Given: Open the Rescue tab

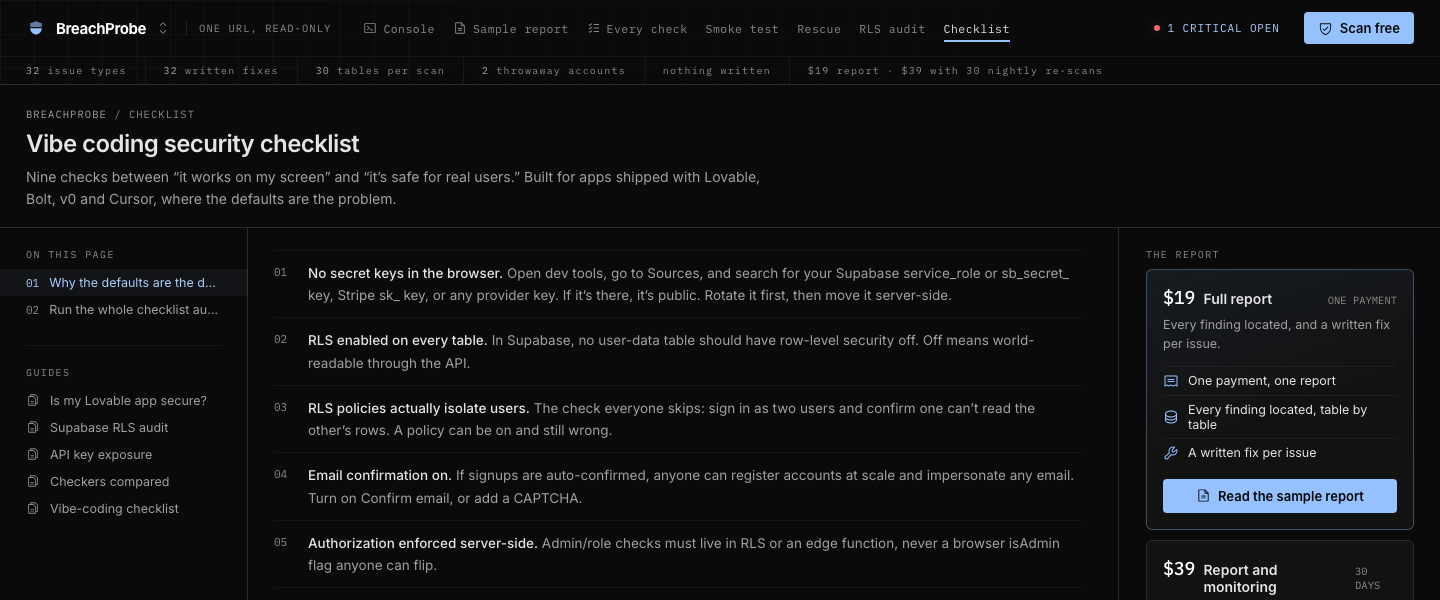Looking at the screenshot, I should click(819, 29).
